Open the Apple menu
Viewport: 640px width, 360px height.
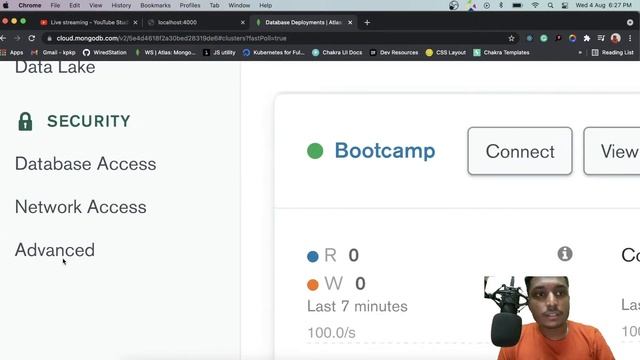click(6, 5)
